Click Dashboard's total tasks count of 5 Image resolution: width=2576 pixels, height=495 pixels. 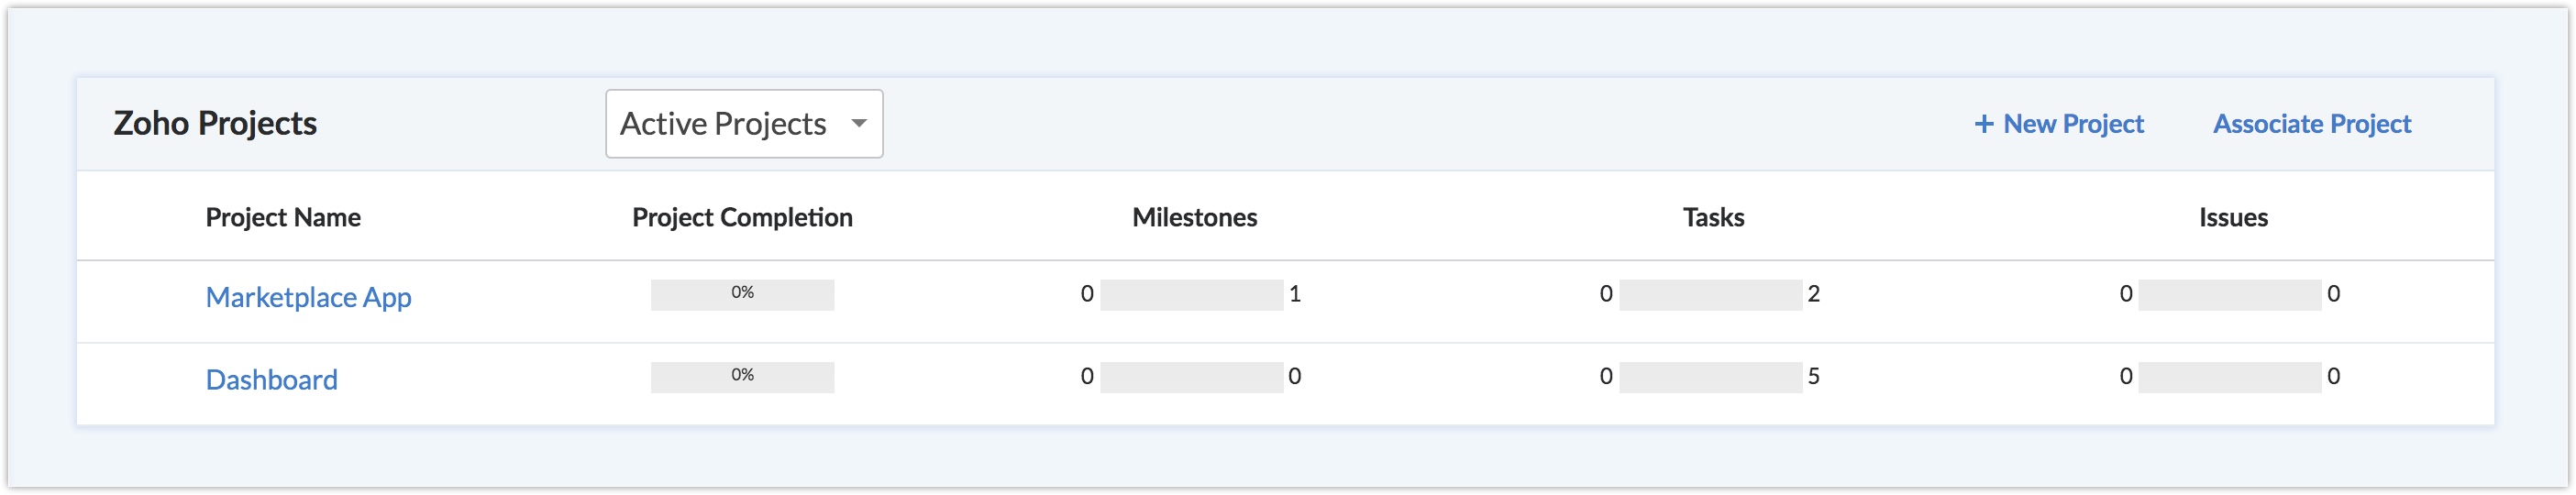pos(1813,377)
